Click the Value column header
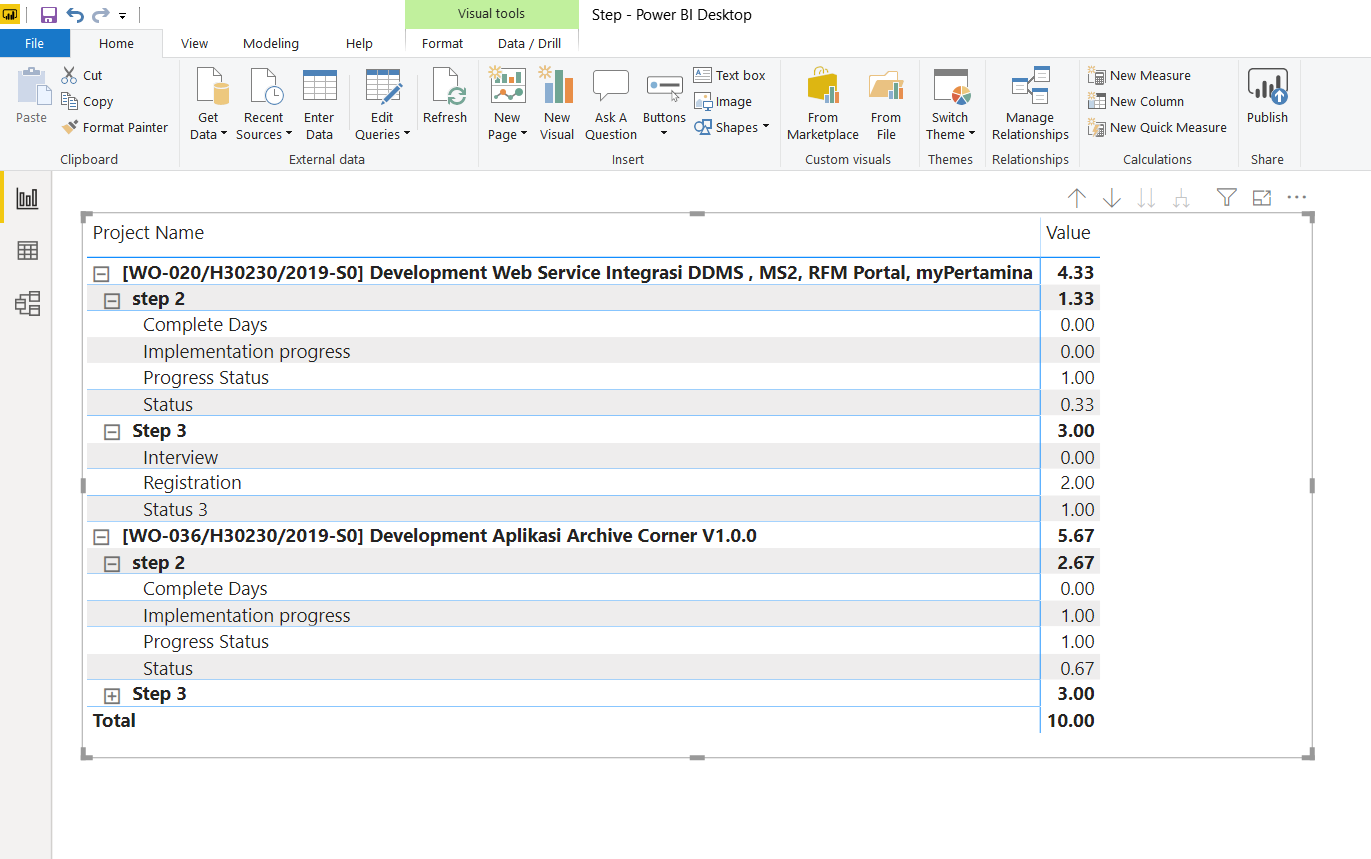The image size is (1371, 859). coord(1068,233)
